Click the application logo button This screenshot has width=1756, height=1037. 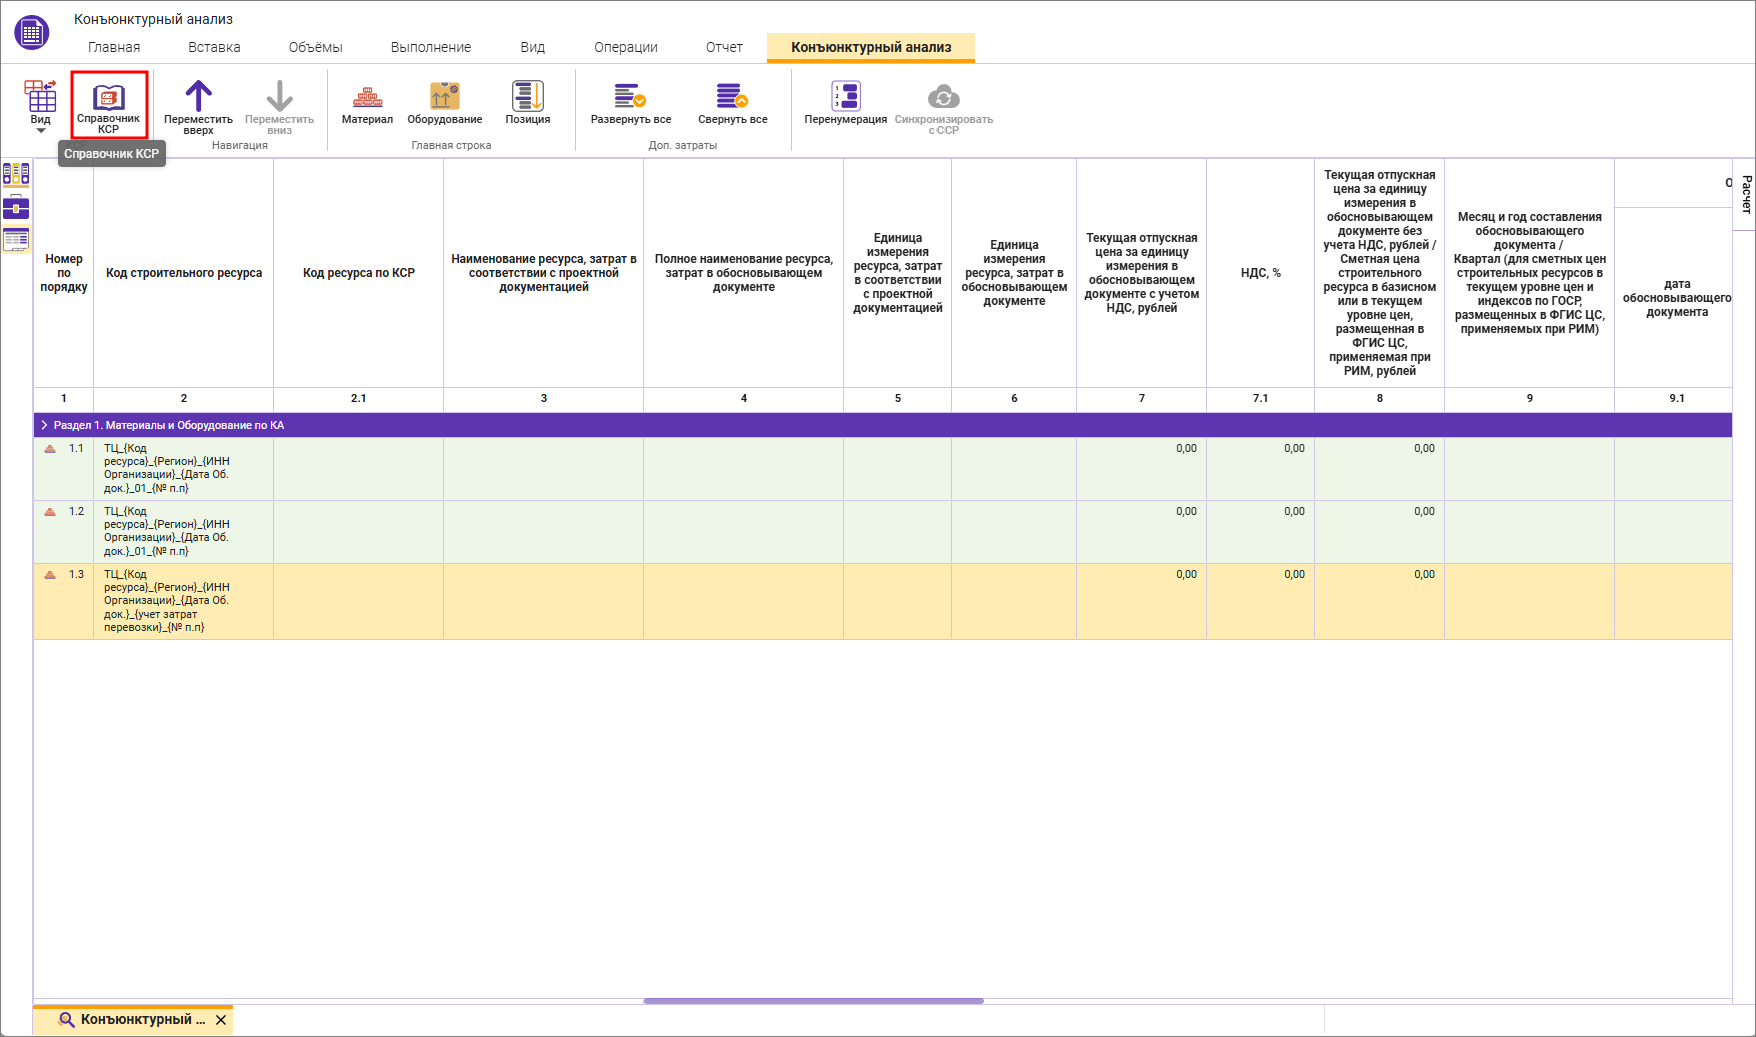click(x=32, y=32)
